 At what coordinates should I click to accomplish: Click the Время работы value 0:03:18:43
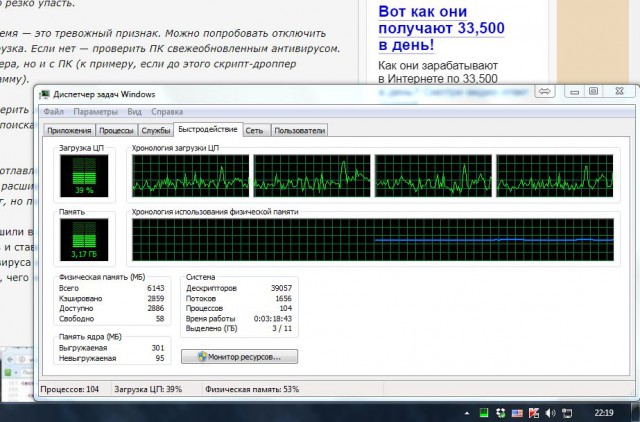273,318
